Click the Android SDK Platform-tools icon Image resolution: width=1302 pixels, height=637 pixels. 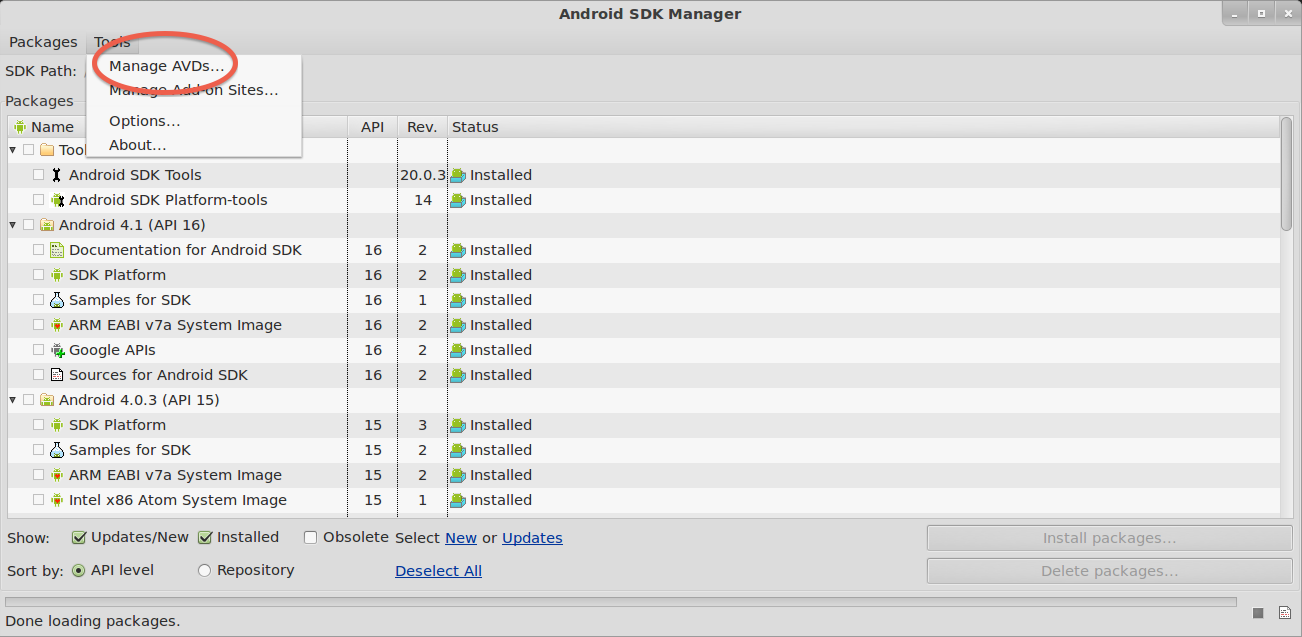57,200
